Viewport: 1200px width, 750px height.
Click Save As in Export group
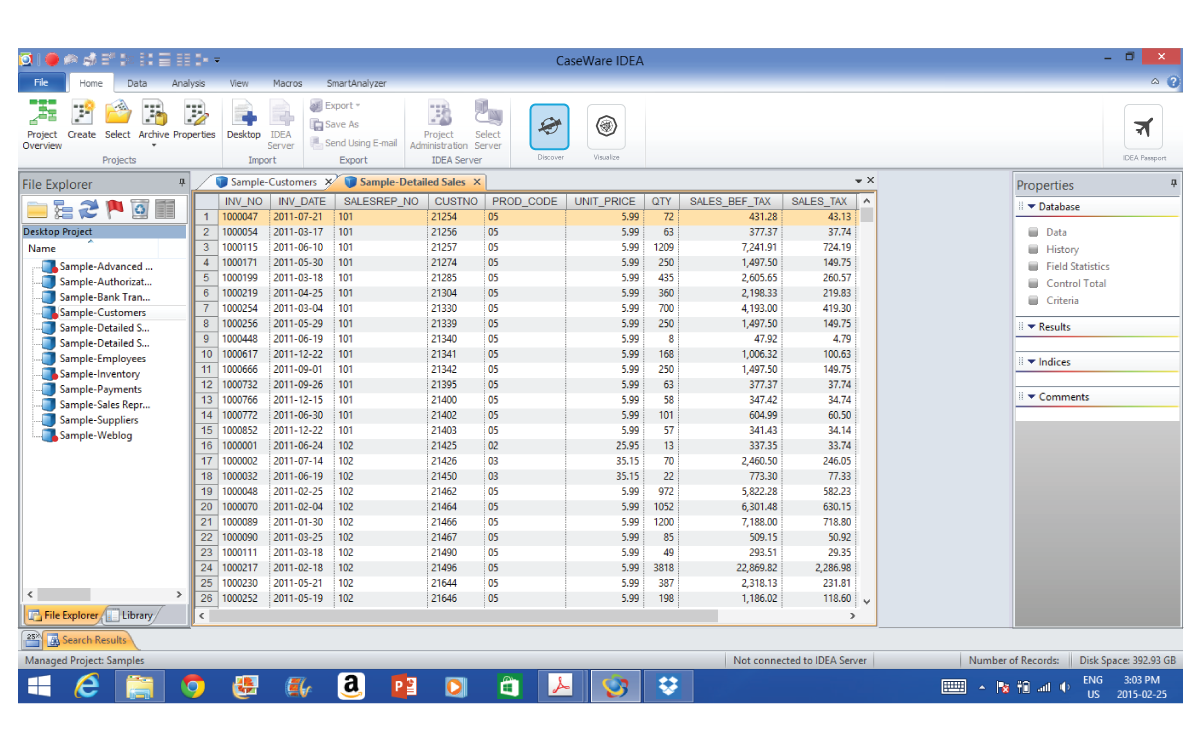tap(334, 124)
